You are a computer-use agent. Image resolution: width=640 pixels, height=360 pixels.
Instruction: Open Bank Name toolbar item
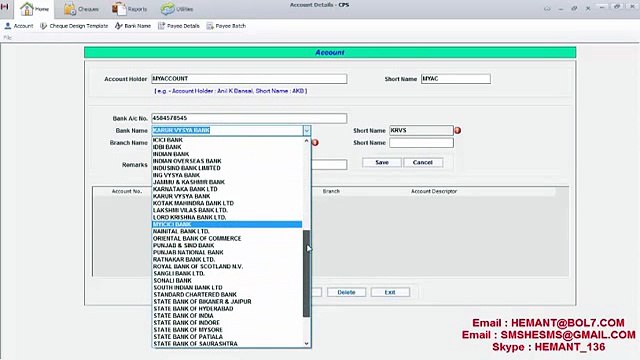coord(133,26)
